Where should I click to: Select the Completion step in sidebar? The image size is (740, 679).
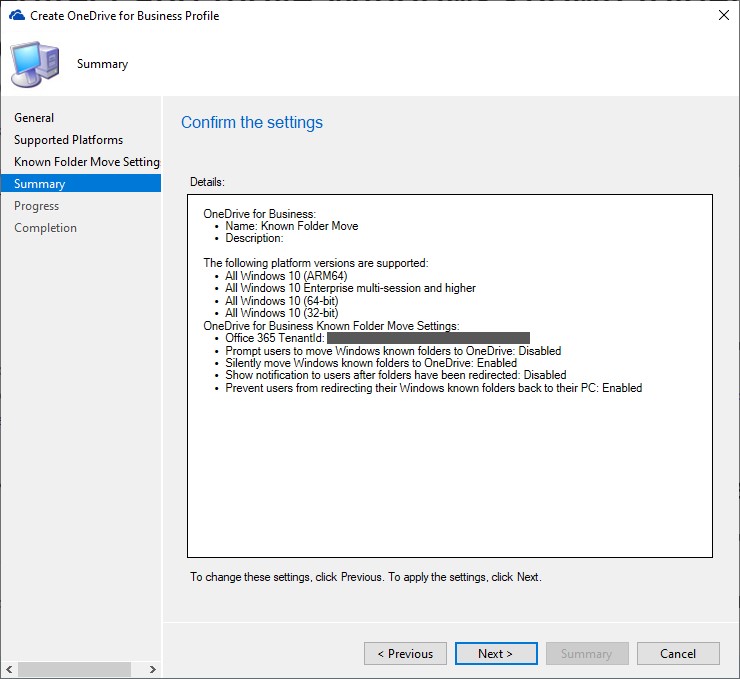pos(45,228)
